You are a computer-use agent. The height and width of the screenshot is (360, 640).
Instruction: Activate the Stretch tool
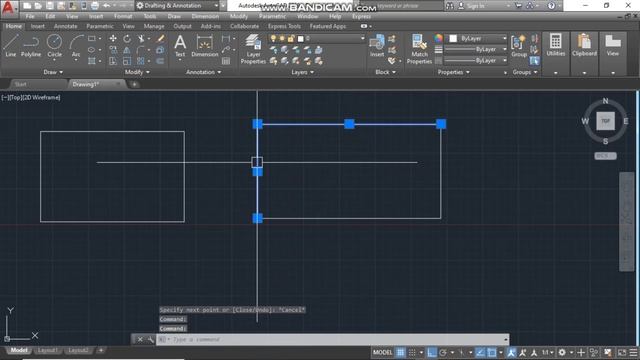(113, 61)
